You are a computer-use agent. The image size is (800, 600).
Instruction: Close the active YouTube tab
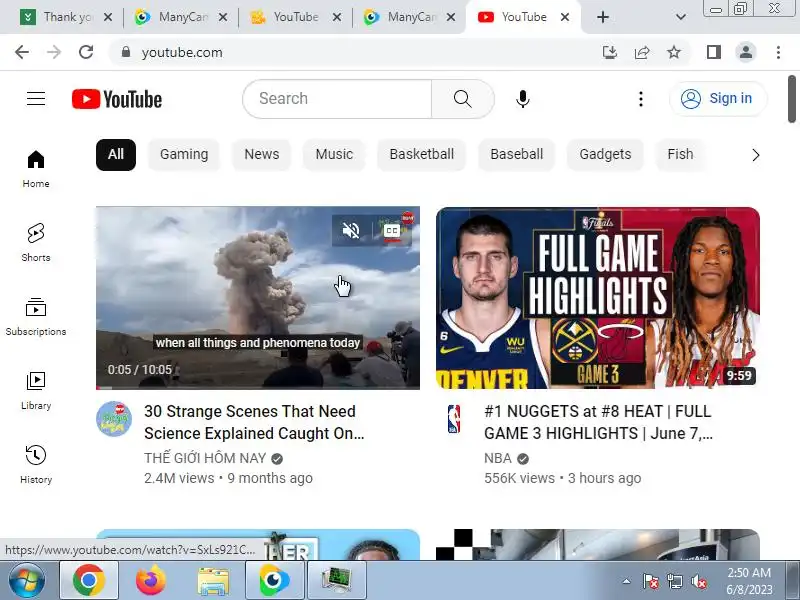tap(564, 17)
